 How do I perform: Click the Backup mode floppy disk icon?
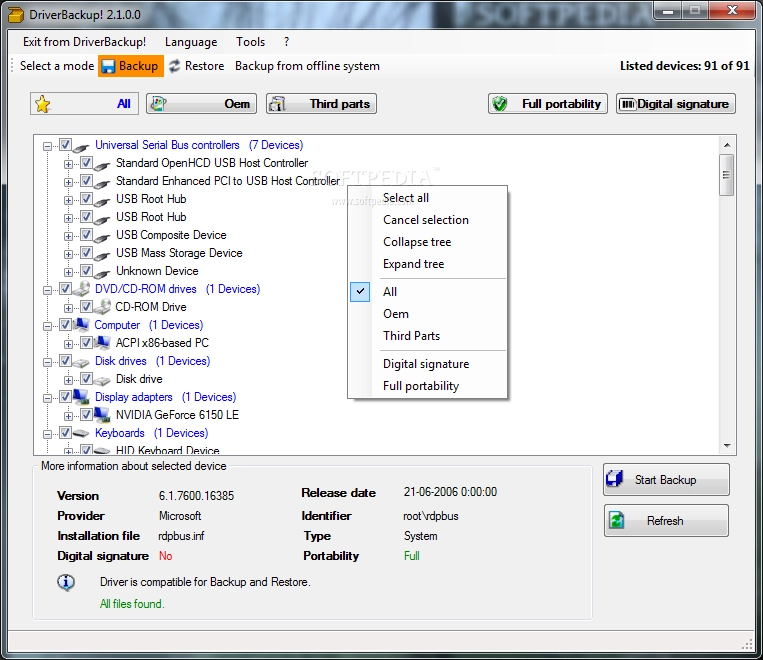click(108, 66)
